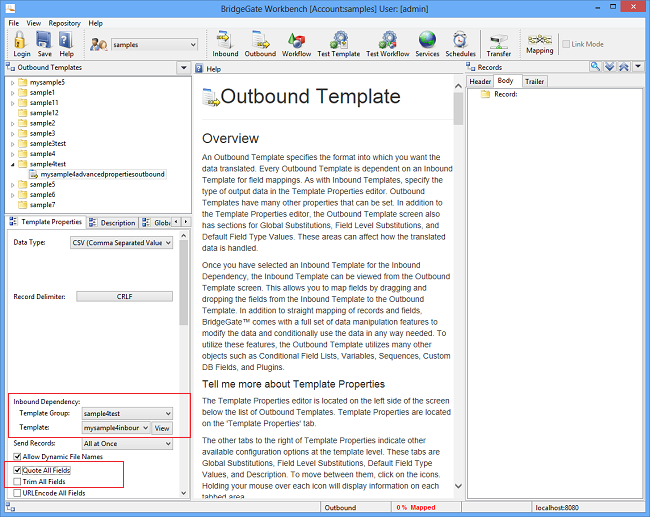Switch to the Trailer tab

click(x=534, y=82)
